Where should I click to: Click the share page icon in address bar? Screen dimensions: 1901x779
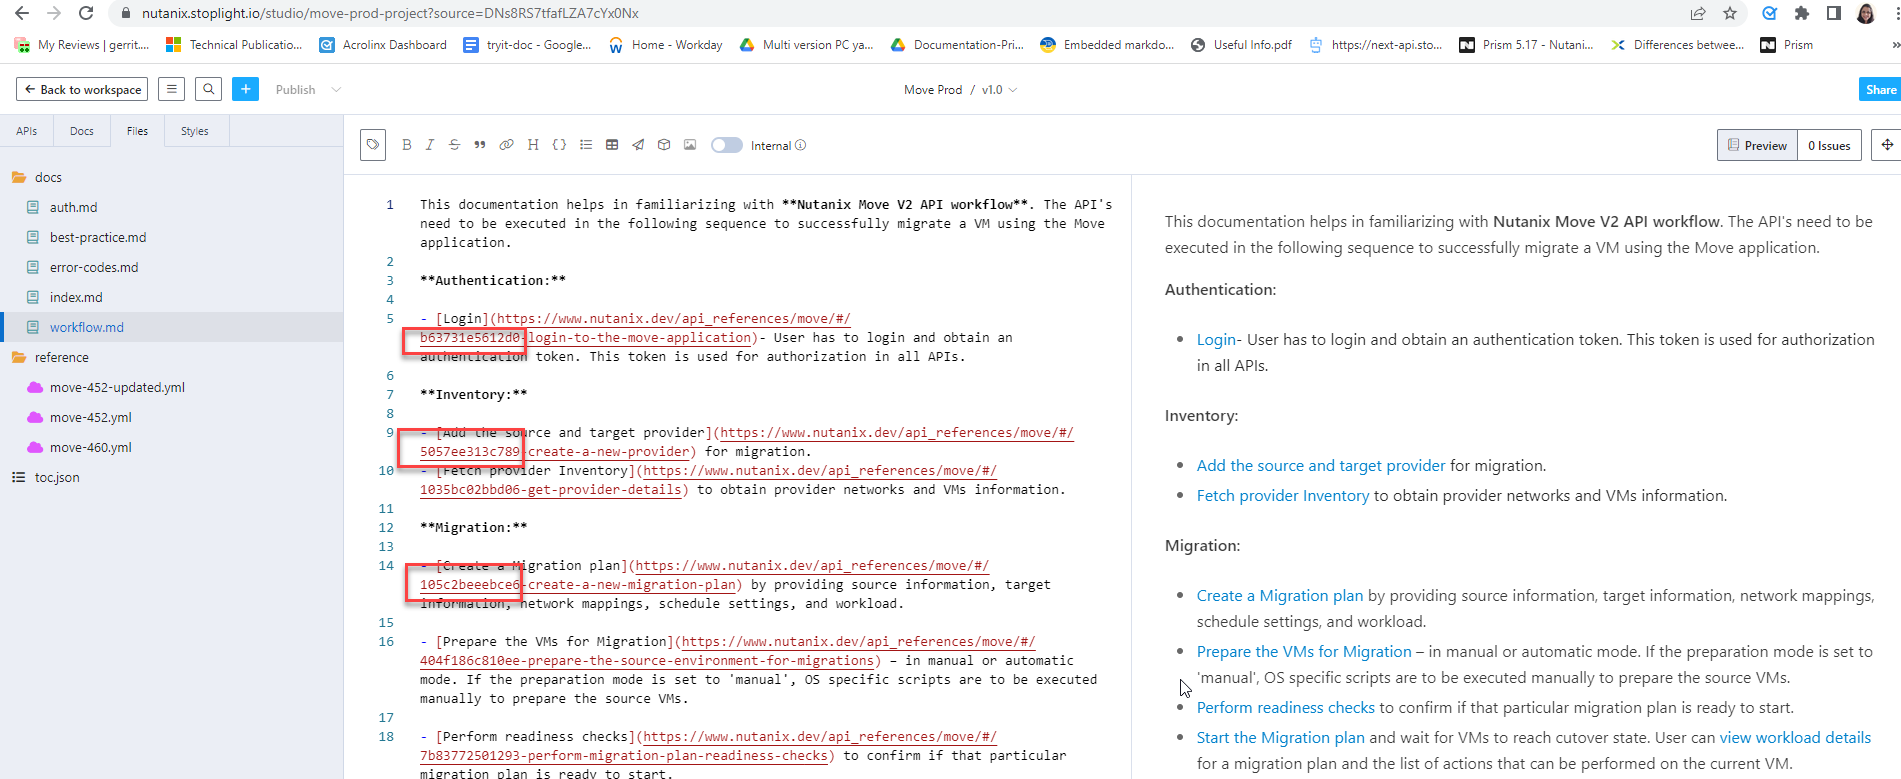[x=1698, y=13]
